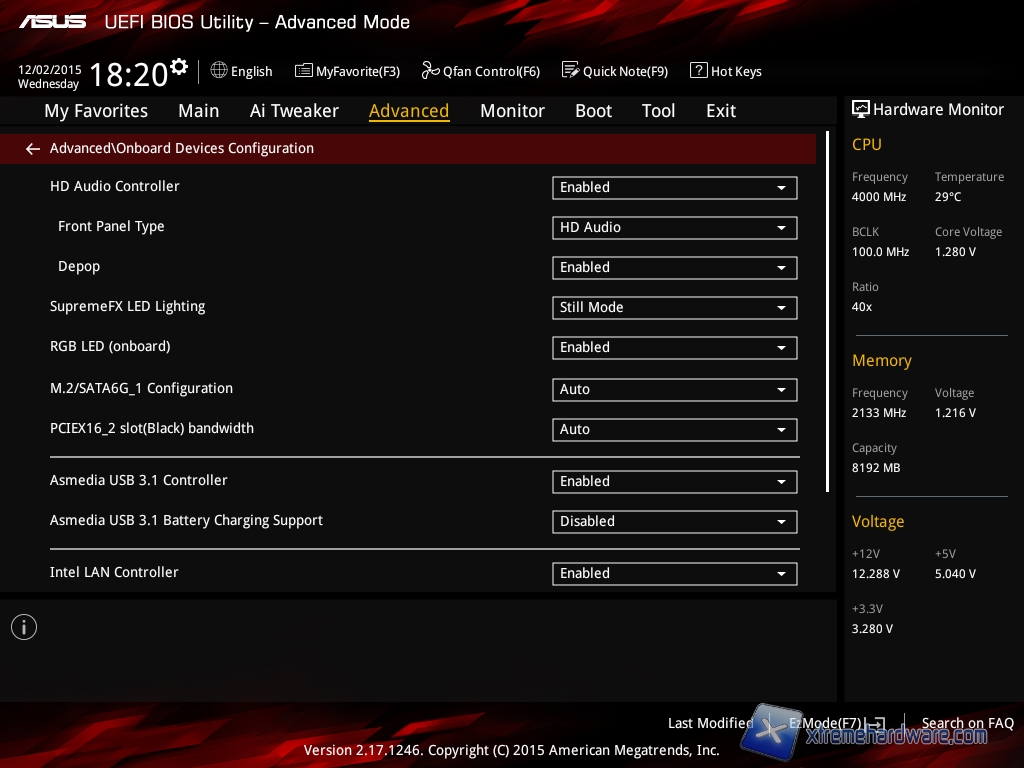The height and width of the screenshot is (768, 1024).
Task: Click the Search on FAQ link
Action: (x=967, y=723)
